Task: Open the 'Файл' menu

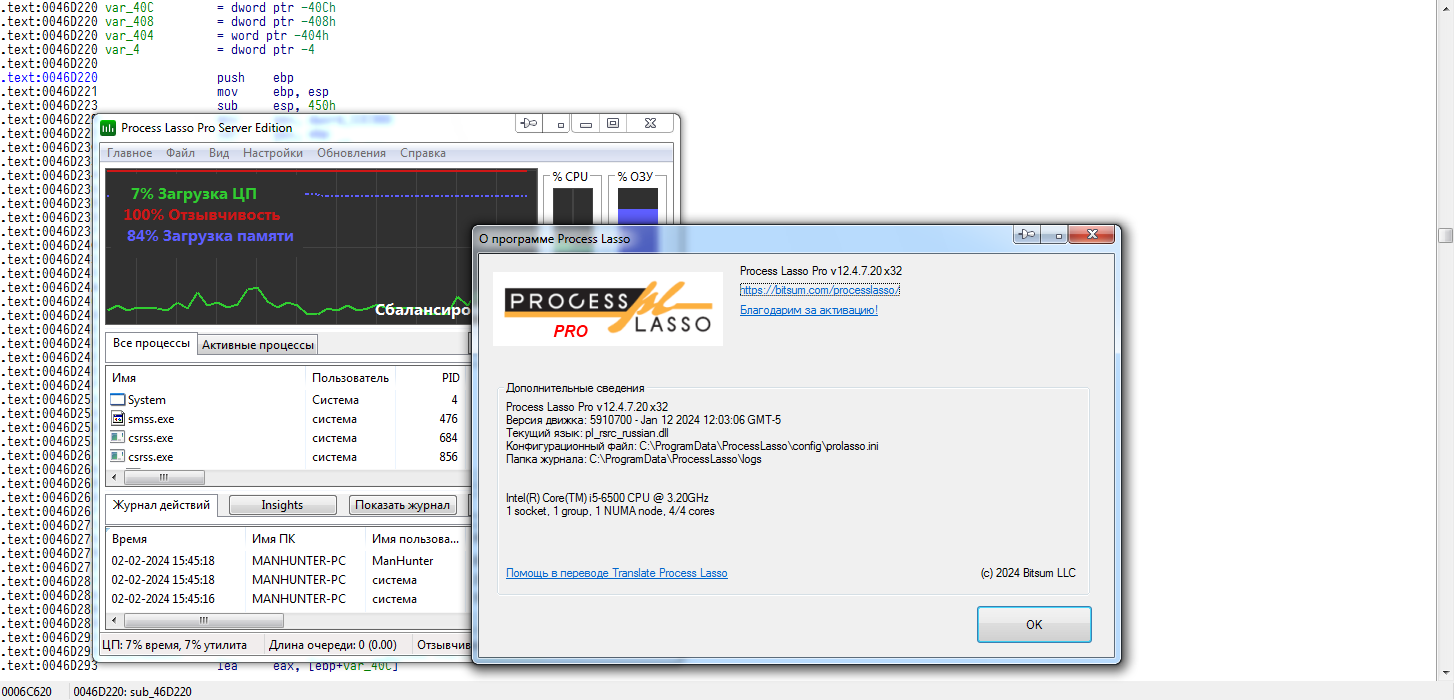Action: [x=181, y=153]
